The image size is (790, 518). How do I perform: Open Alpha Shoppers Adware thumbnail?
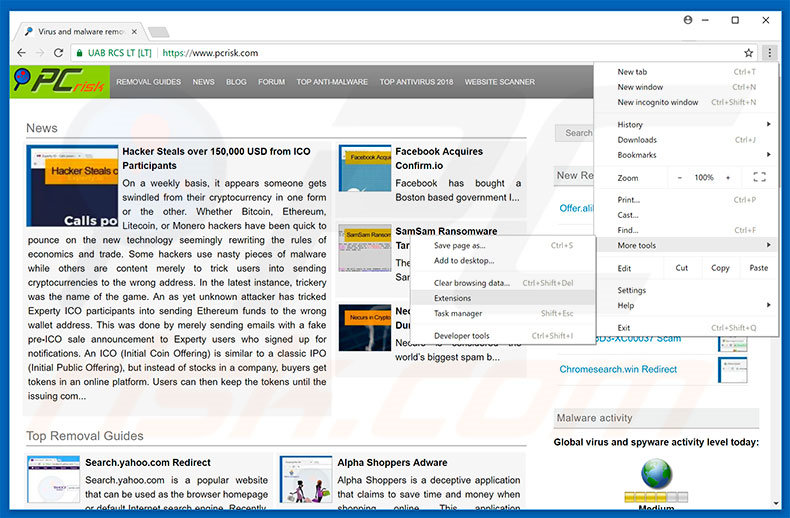pyautogui.click(x=306, y=479)
